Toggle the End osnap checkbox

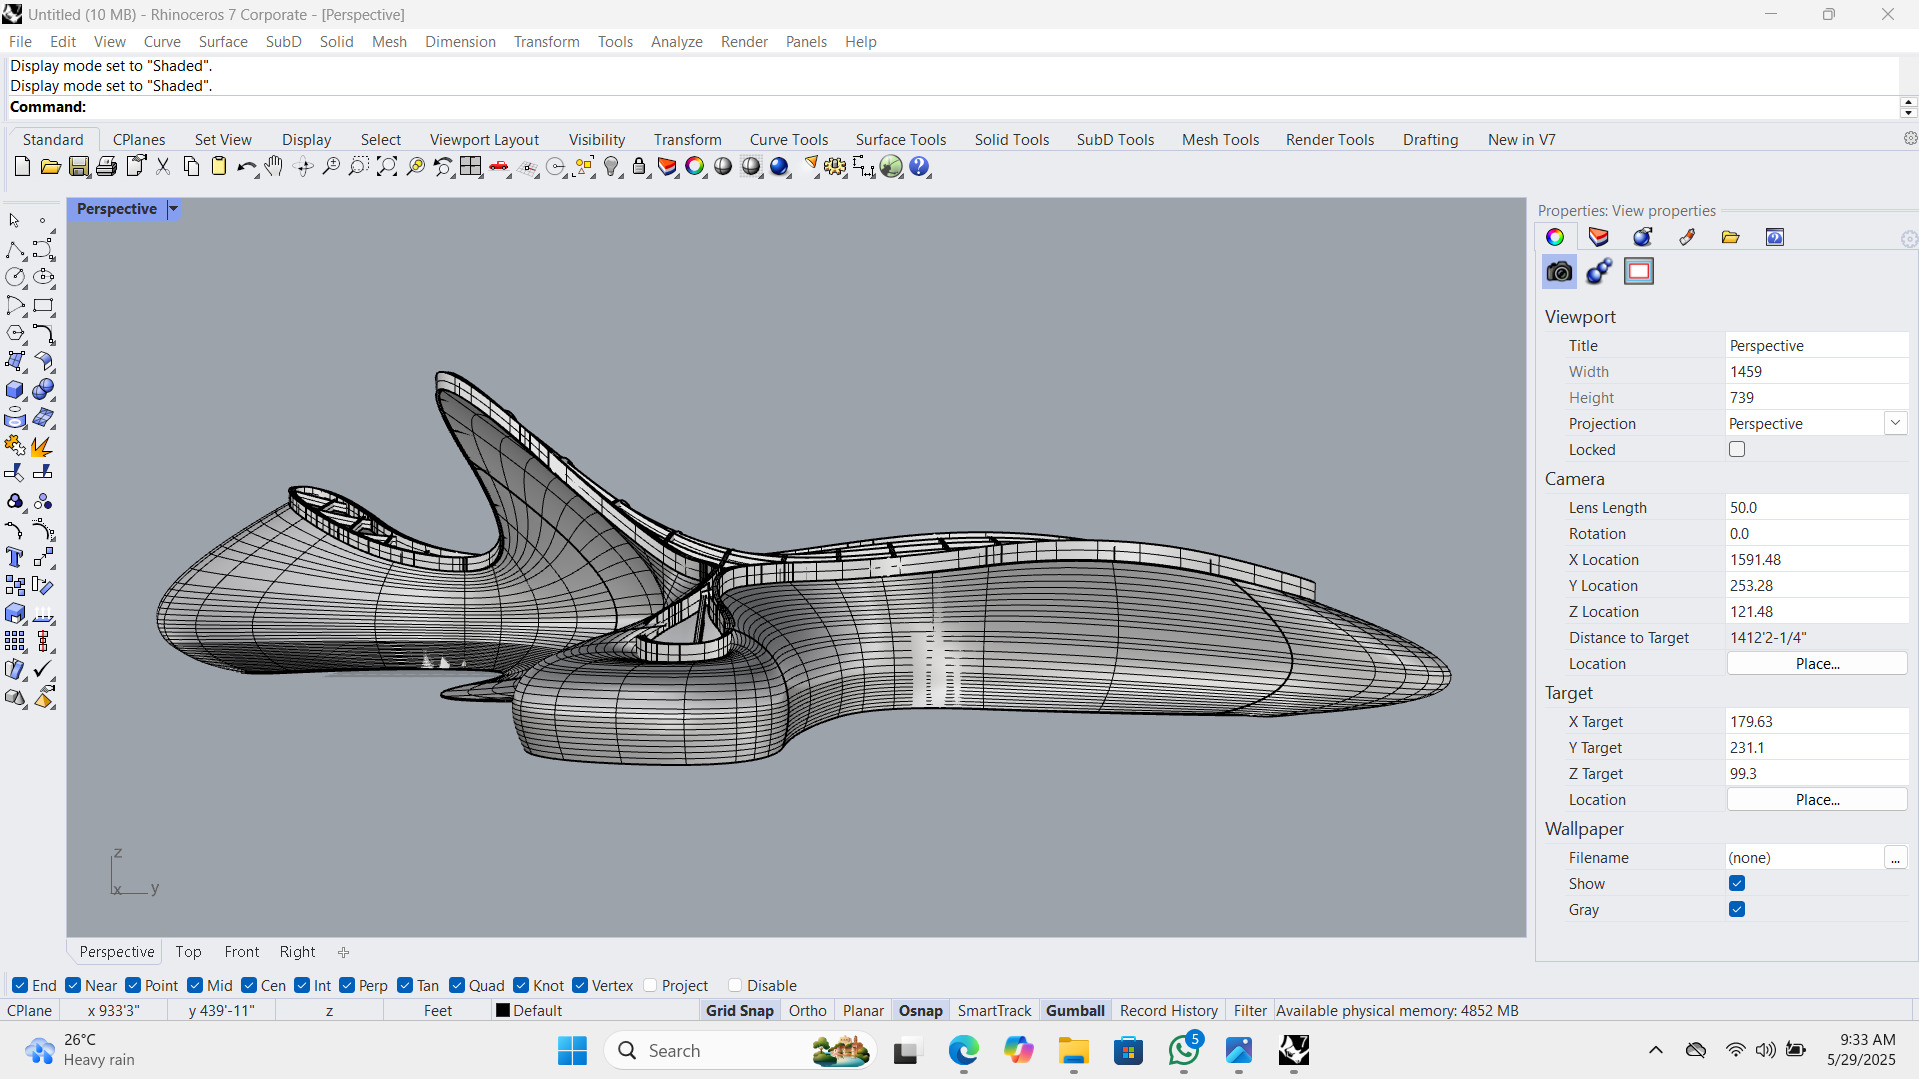20,985
